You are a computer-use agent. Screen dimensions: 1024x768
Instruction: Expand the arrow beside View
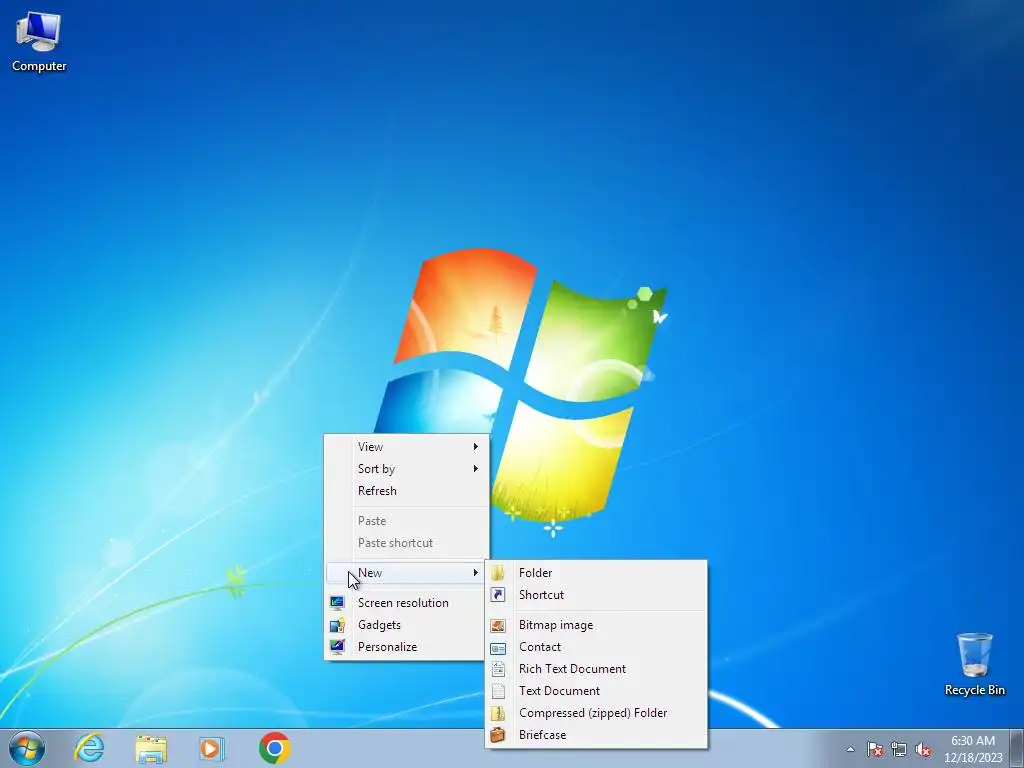[x=475, y=447]
